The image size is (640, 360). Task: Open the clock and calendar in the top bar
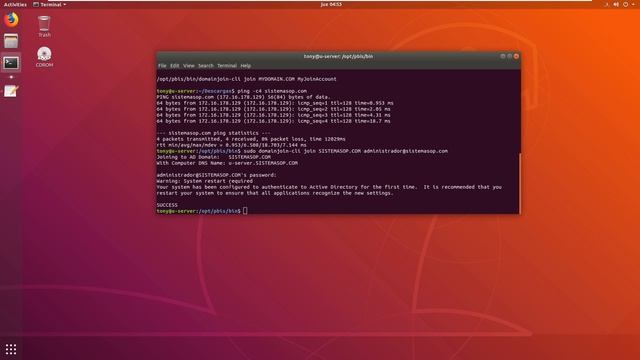pyautogui.click(x=331, y=4)
